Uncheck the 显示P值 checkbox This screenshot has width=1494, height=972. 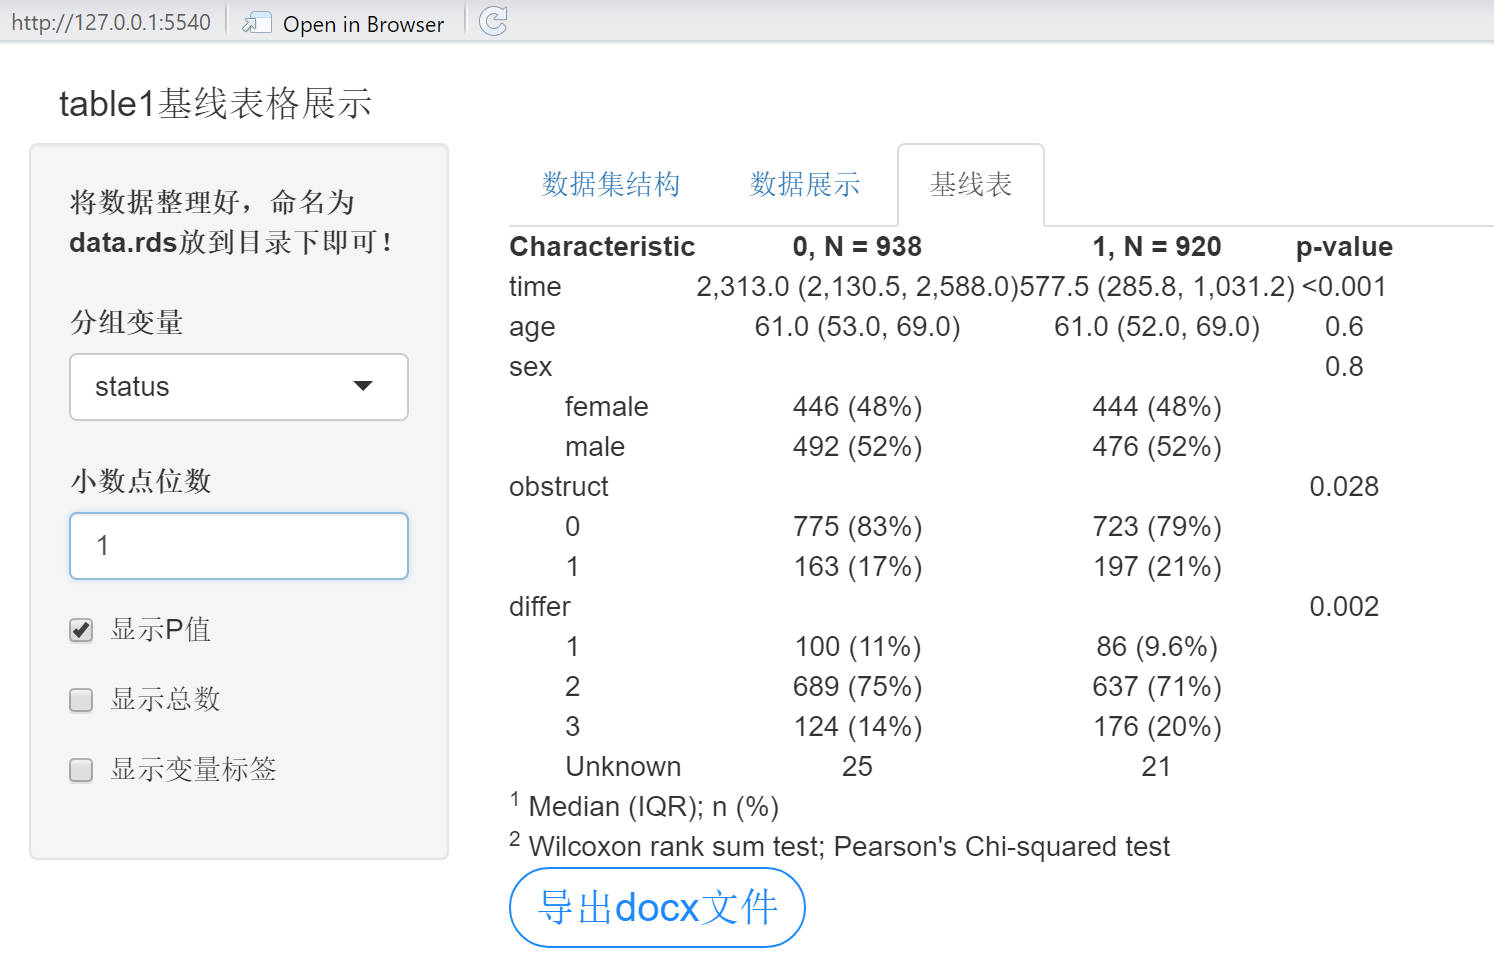(x=81, y=630)
